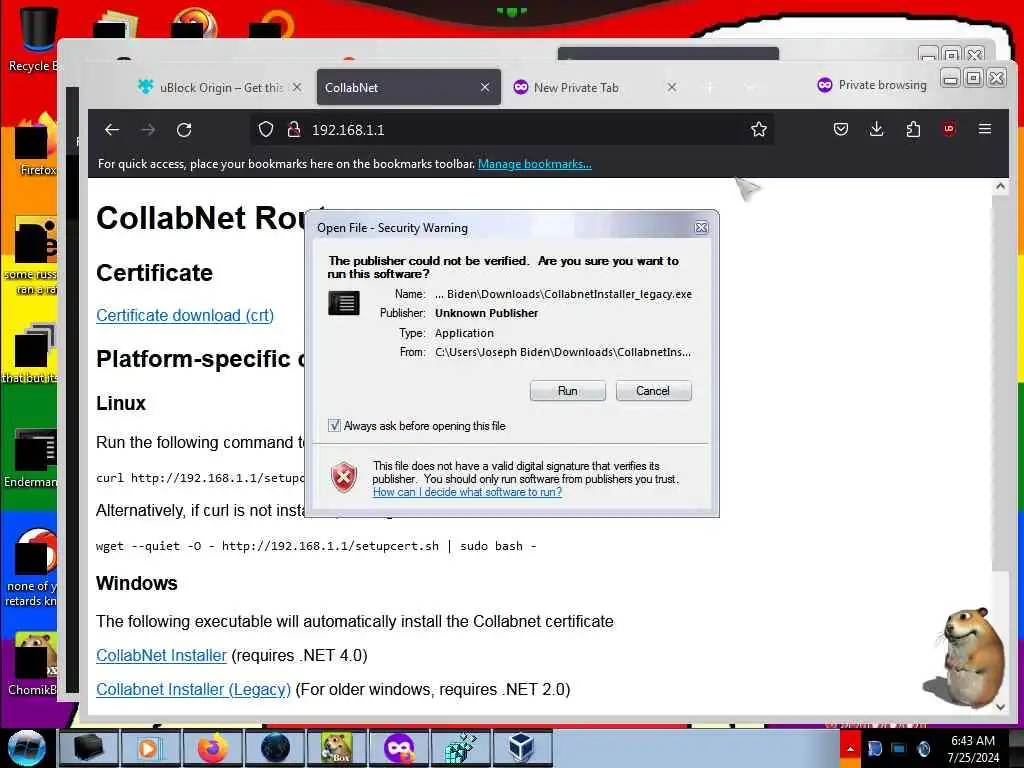Open the black box taskbar icon

tap(88, 748)
